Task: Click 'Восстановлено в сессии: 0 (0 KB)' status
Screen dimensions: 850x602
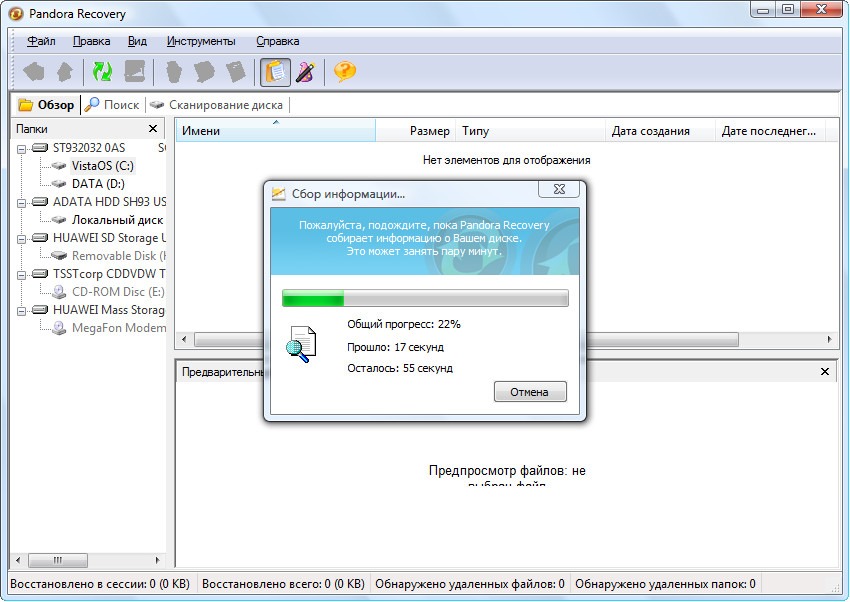Action: click(100, 584)
